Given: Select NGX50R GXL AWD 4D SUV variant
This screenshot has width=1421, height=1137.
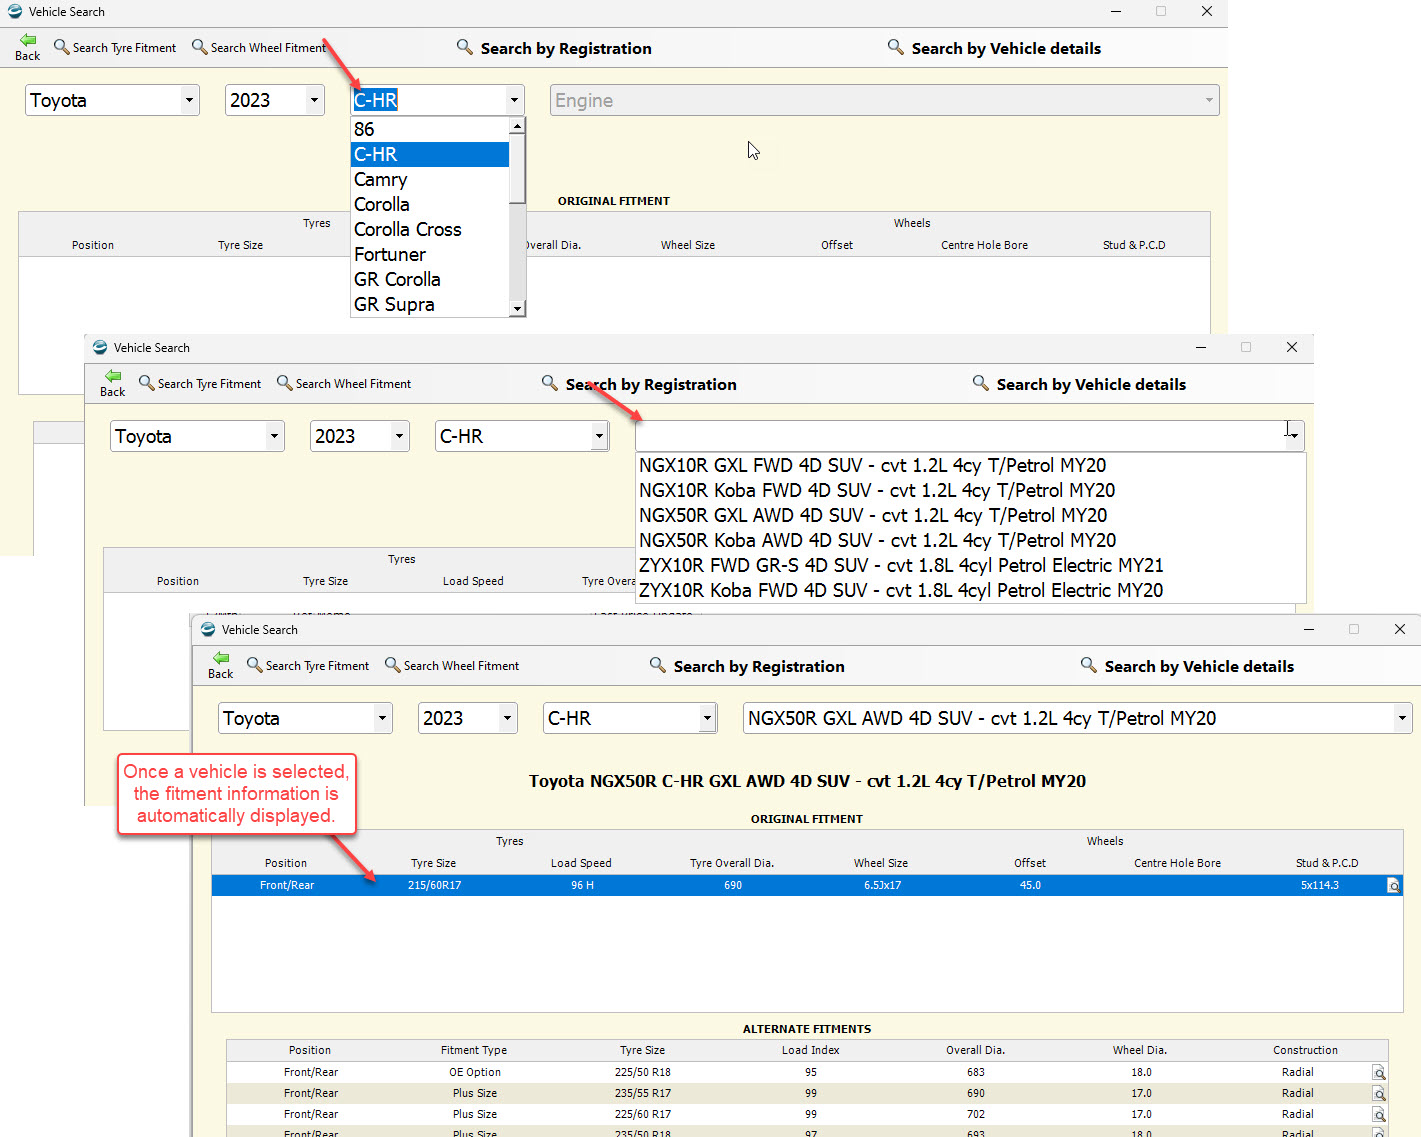Looking at the screenshot, I should pyautogui.click(x=971, y=515).
